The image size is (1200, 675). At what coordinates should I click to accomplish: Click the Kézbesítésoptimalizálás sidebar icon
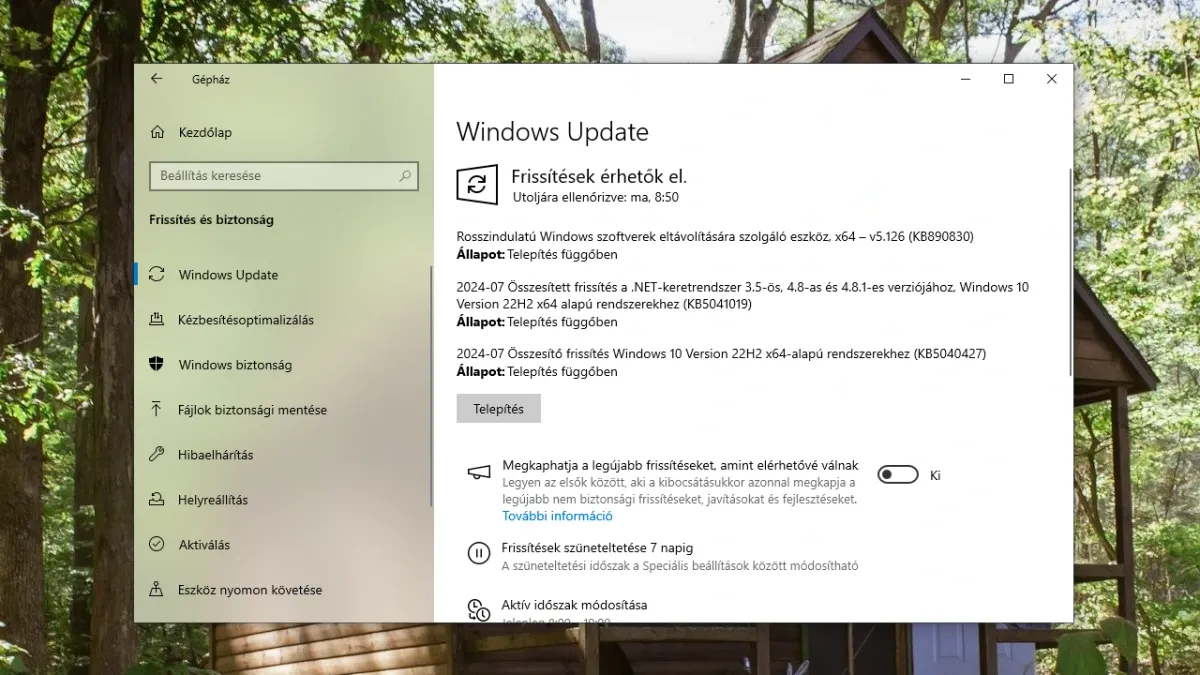tap(156, 320)
